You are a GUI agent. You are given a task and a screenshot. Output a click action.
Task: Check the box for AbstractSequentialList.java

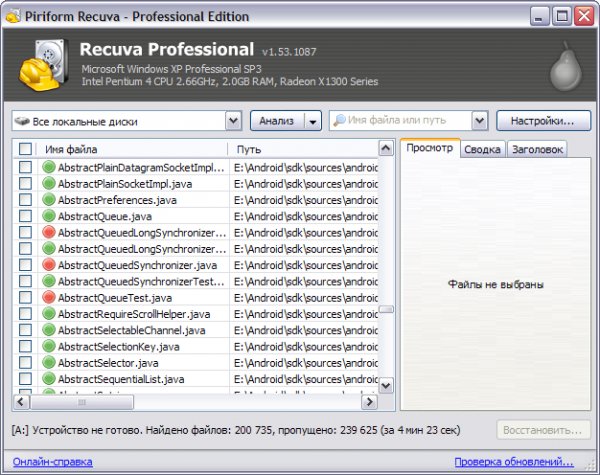point(25,379)
